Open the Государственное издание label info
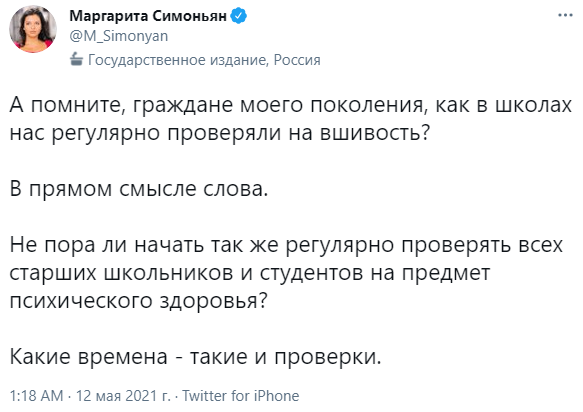 coord(178,60)
